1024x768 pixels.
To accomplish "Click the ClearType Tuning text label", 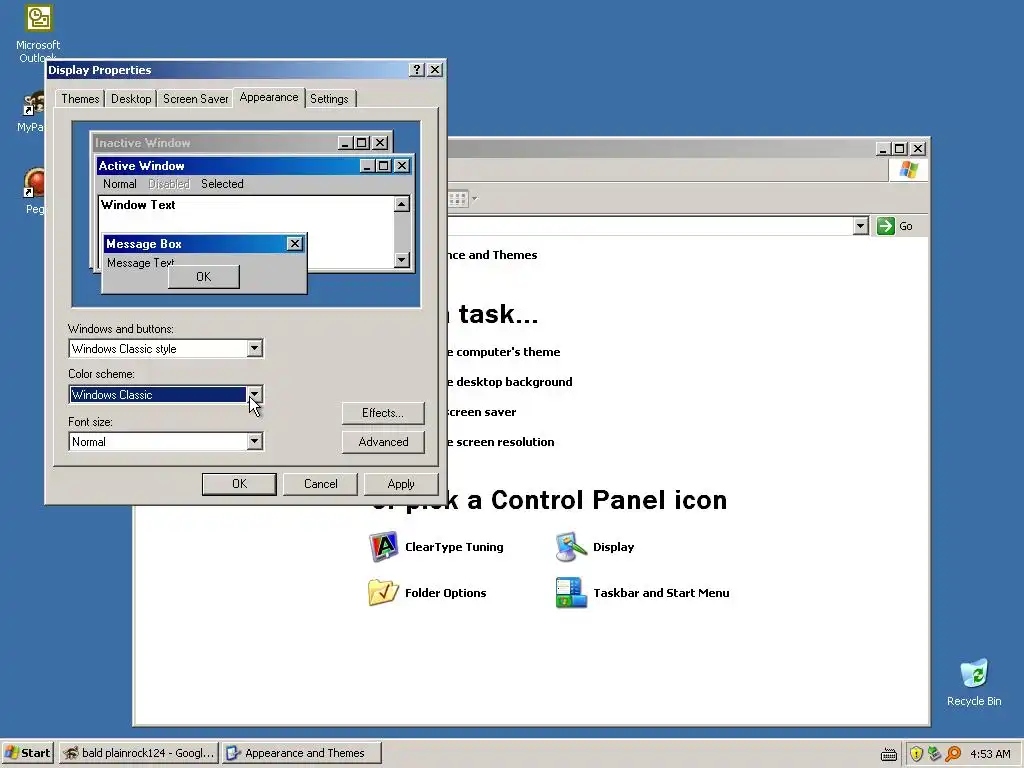I will (454, 547).
